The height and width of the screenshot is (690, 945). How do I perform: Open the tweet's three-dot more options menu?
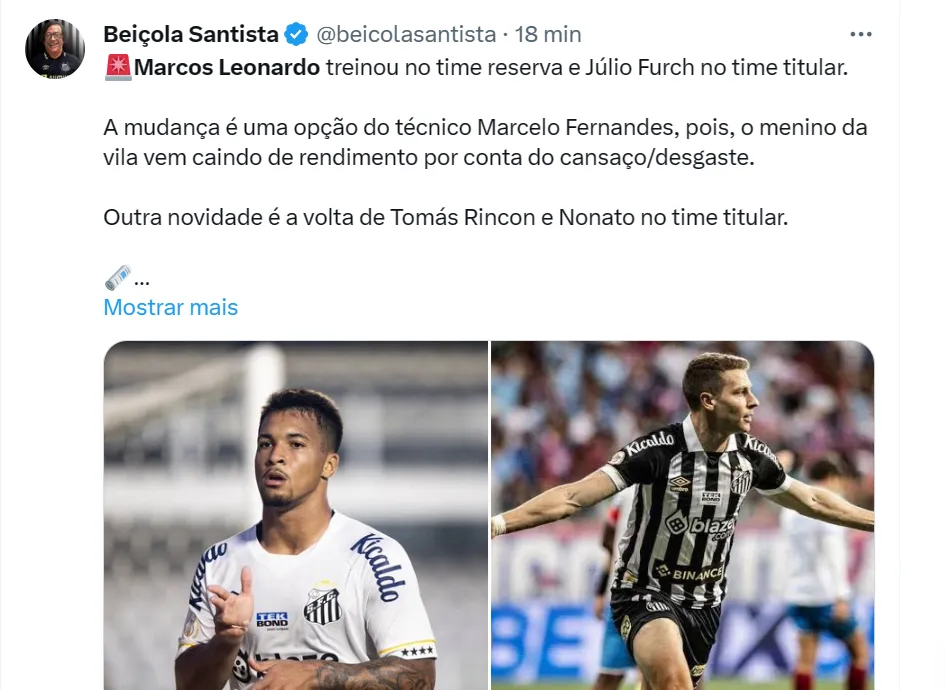click(860, 34)
